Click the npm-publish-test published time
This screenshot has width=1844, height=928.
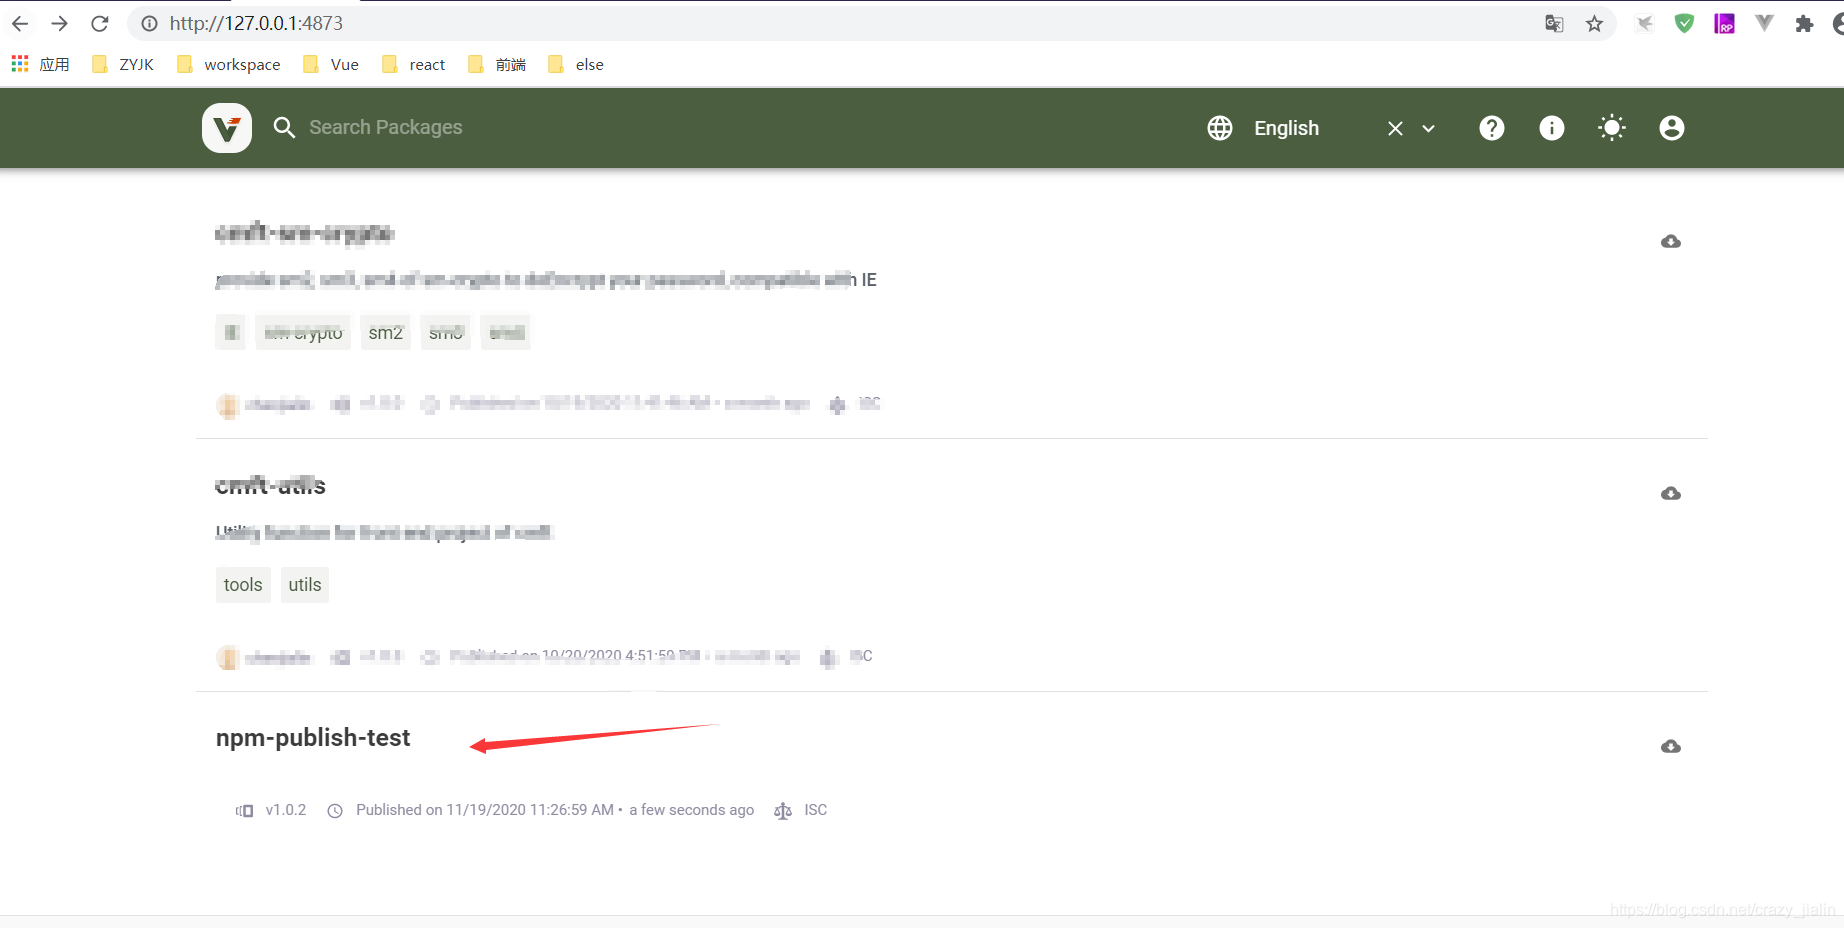[x=555, y=810]
